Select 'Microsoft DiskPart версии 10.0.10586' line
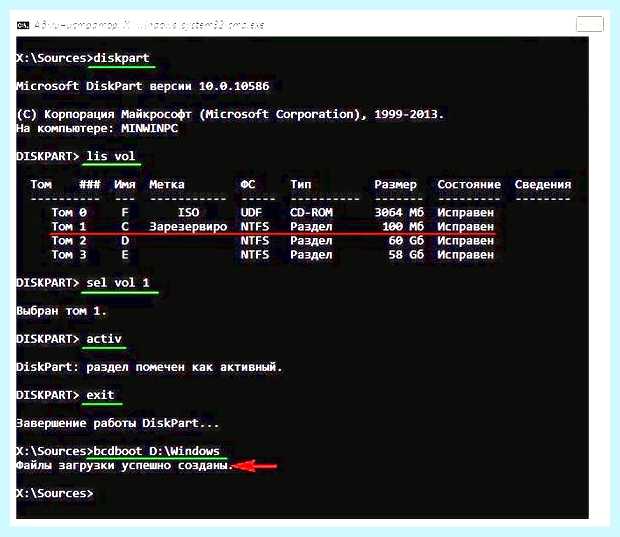Screen dimensions: 620x537 pos(143,86)
